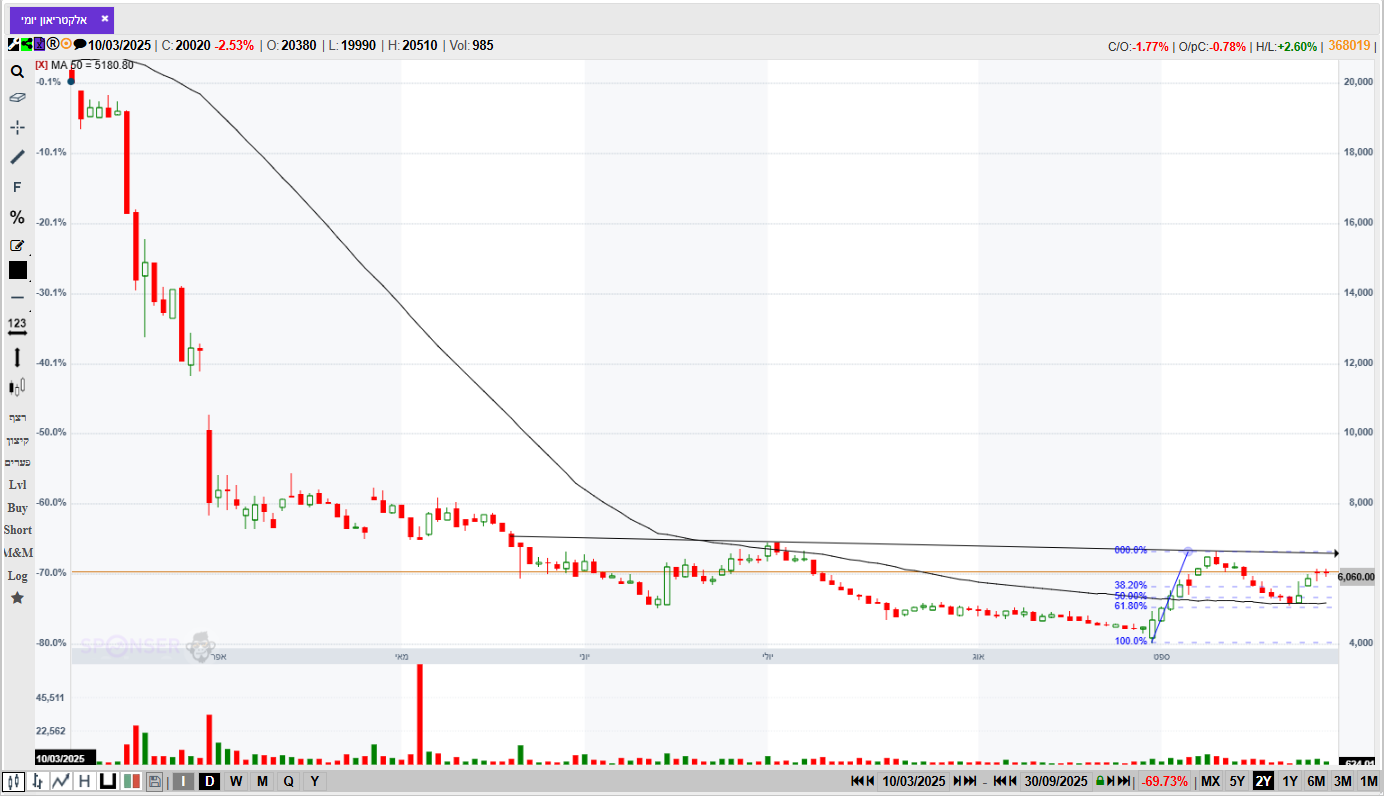1385x797 pixels.
Task: Choose the Fibonacci 'F' tool
Action: click(x=17, y=187)
